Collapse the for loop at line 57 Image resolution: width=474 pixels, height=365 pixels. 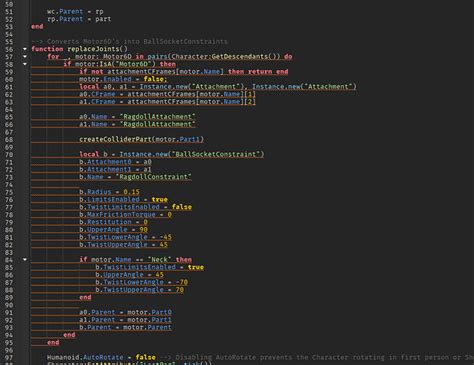(25, 56)
